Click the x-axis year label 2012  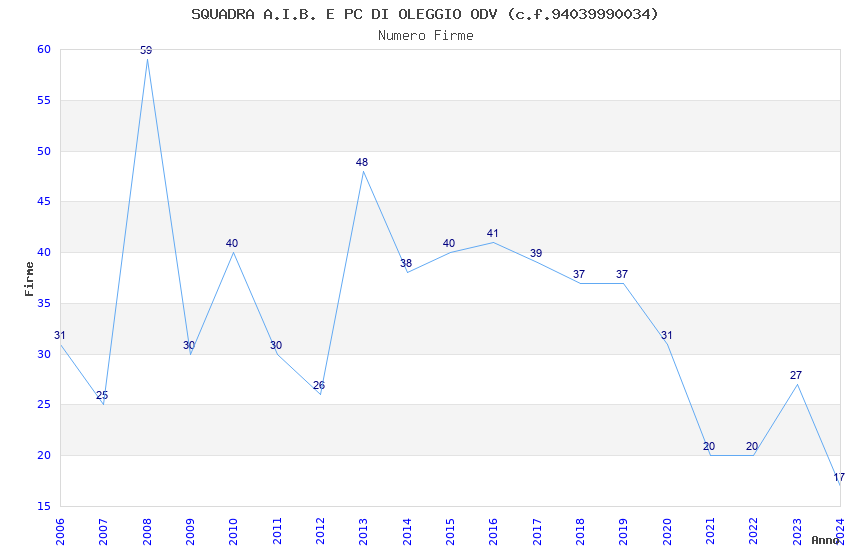pos(320,532)
